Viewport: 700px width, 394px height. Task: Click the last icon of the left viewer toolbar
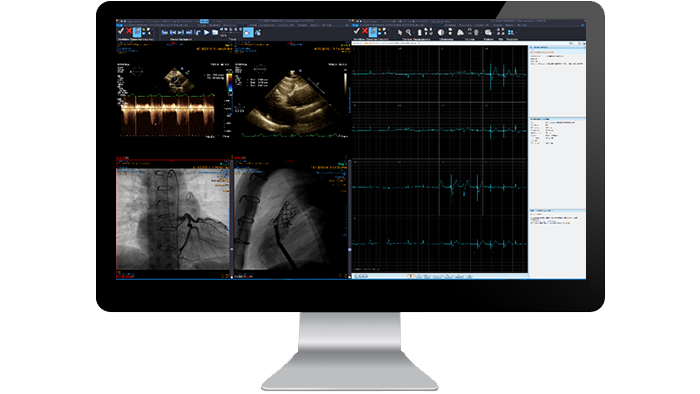click(x=258, y=33)
